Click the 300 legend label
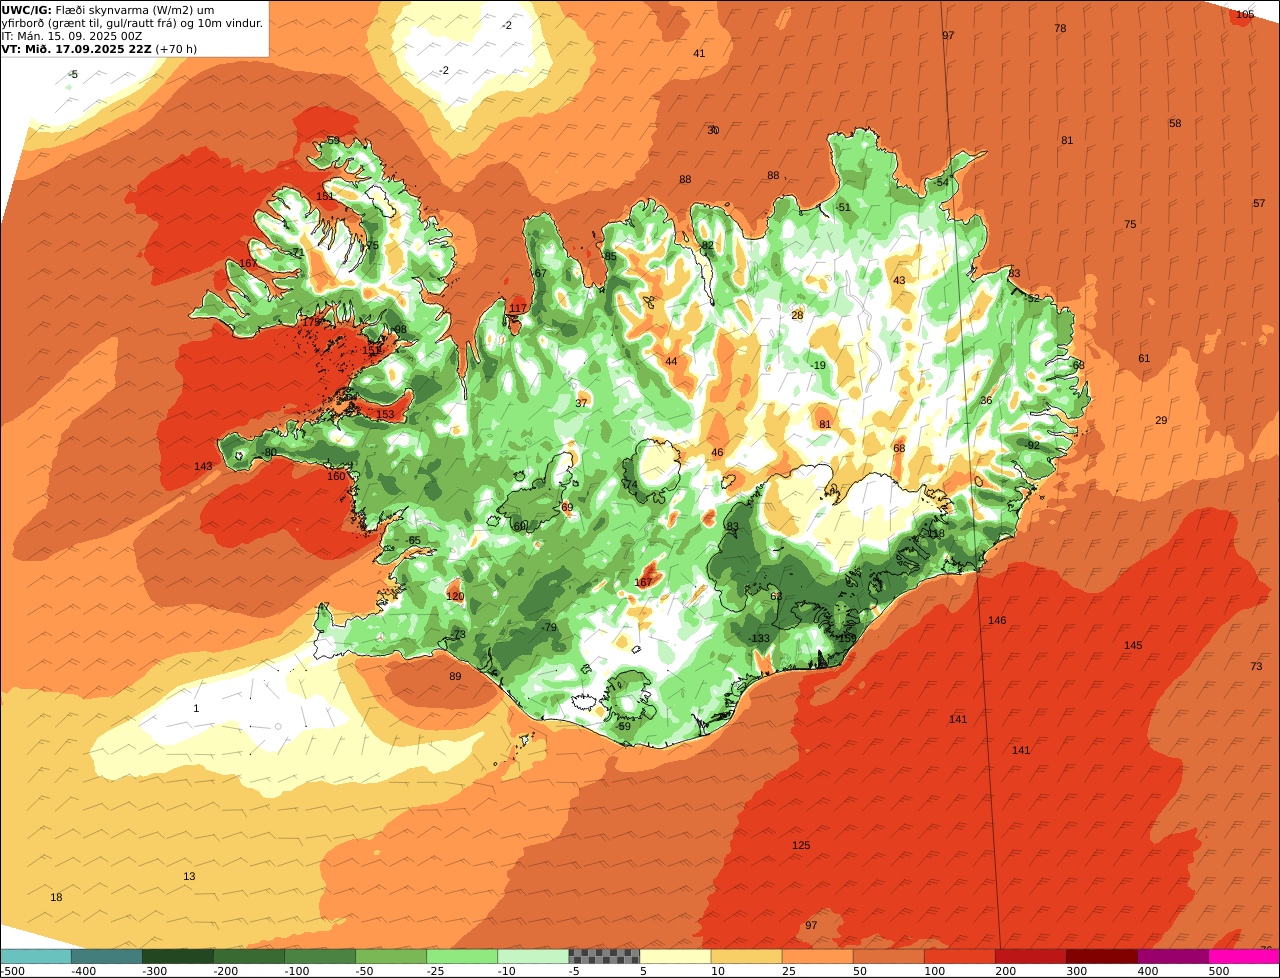This screenshot has height=978, width=1280. pos(1076,971)
